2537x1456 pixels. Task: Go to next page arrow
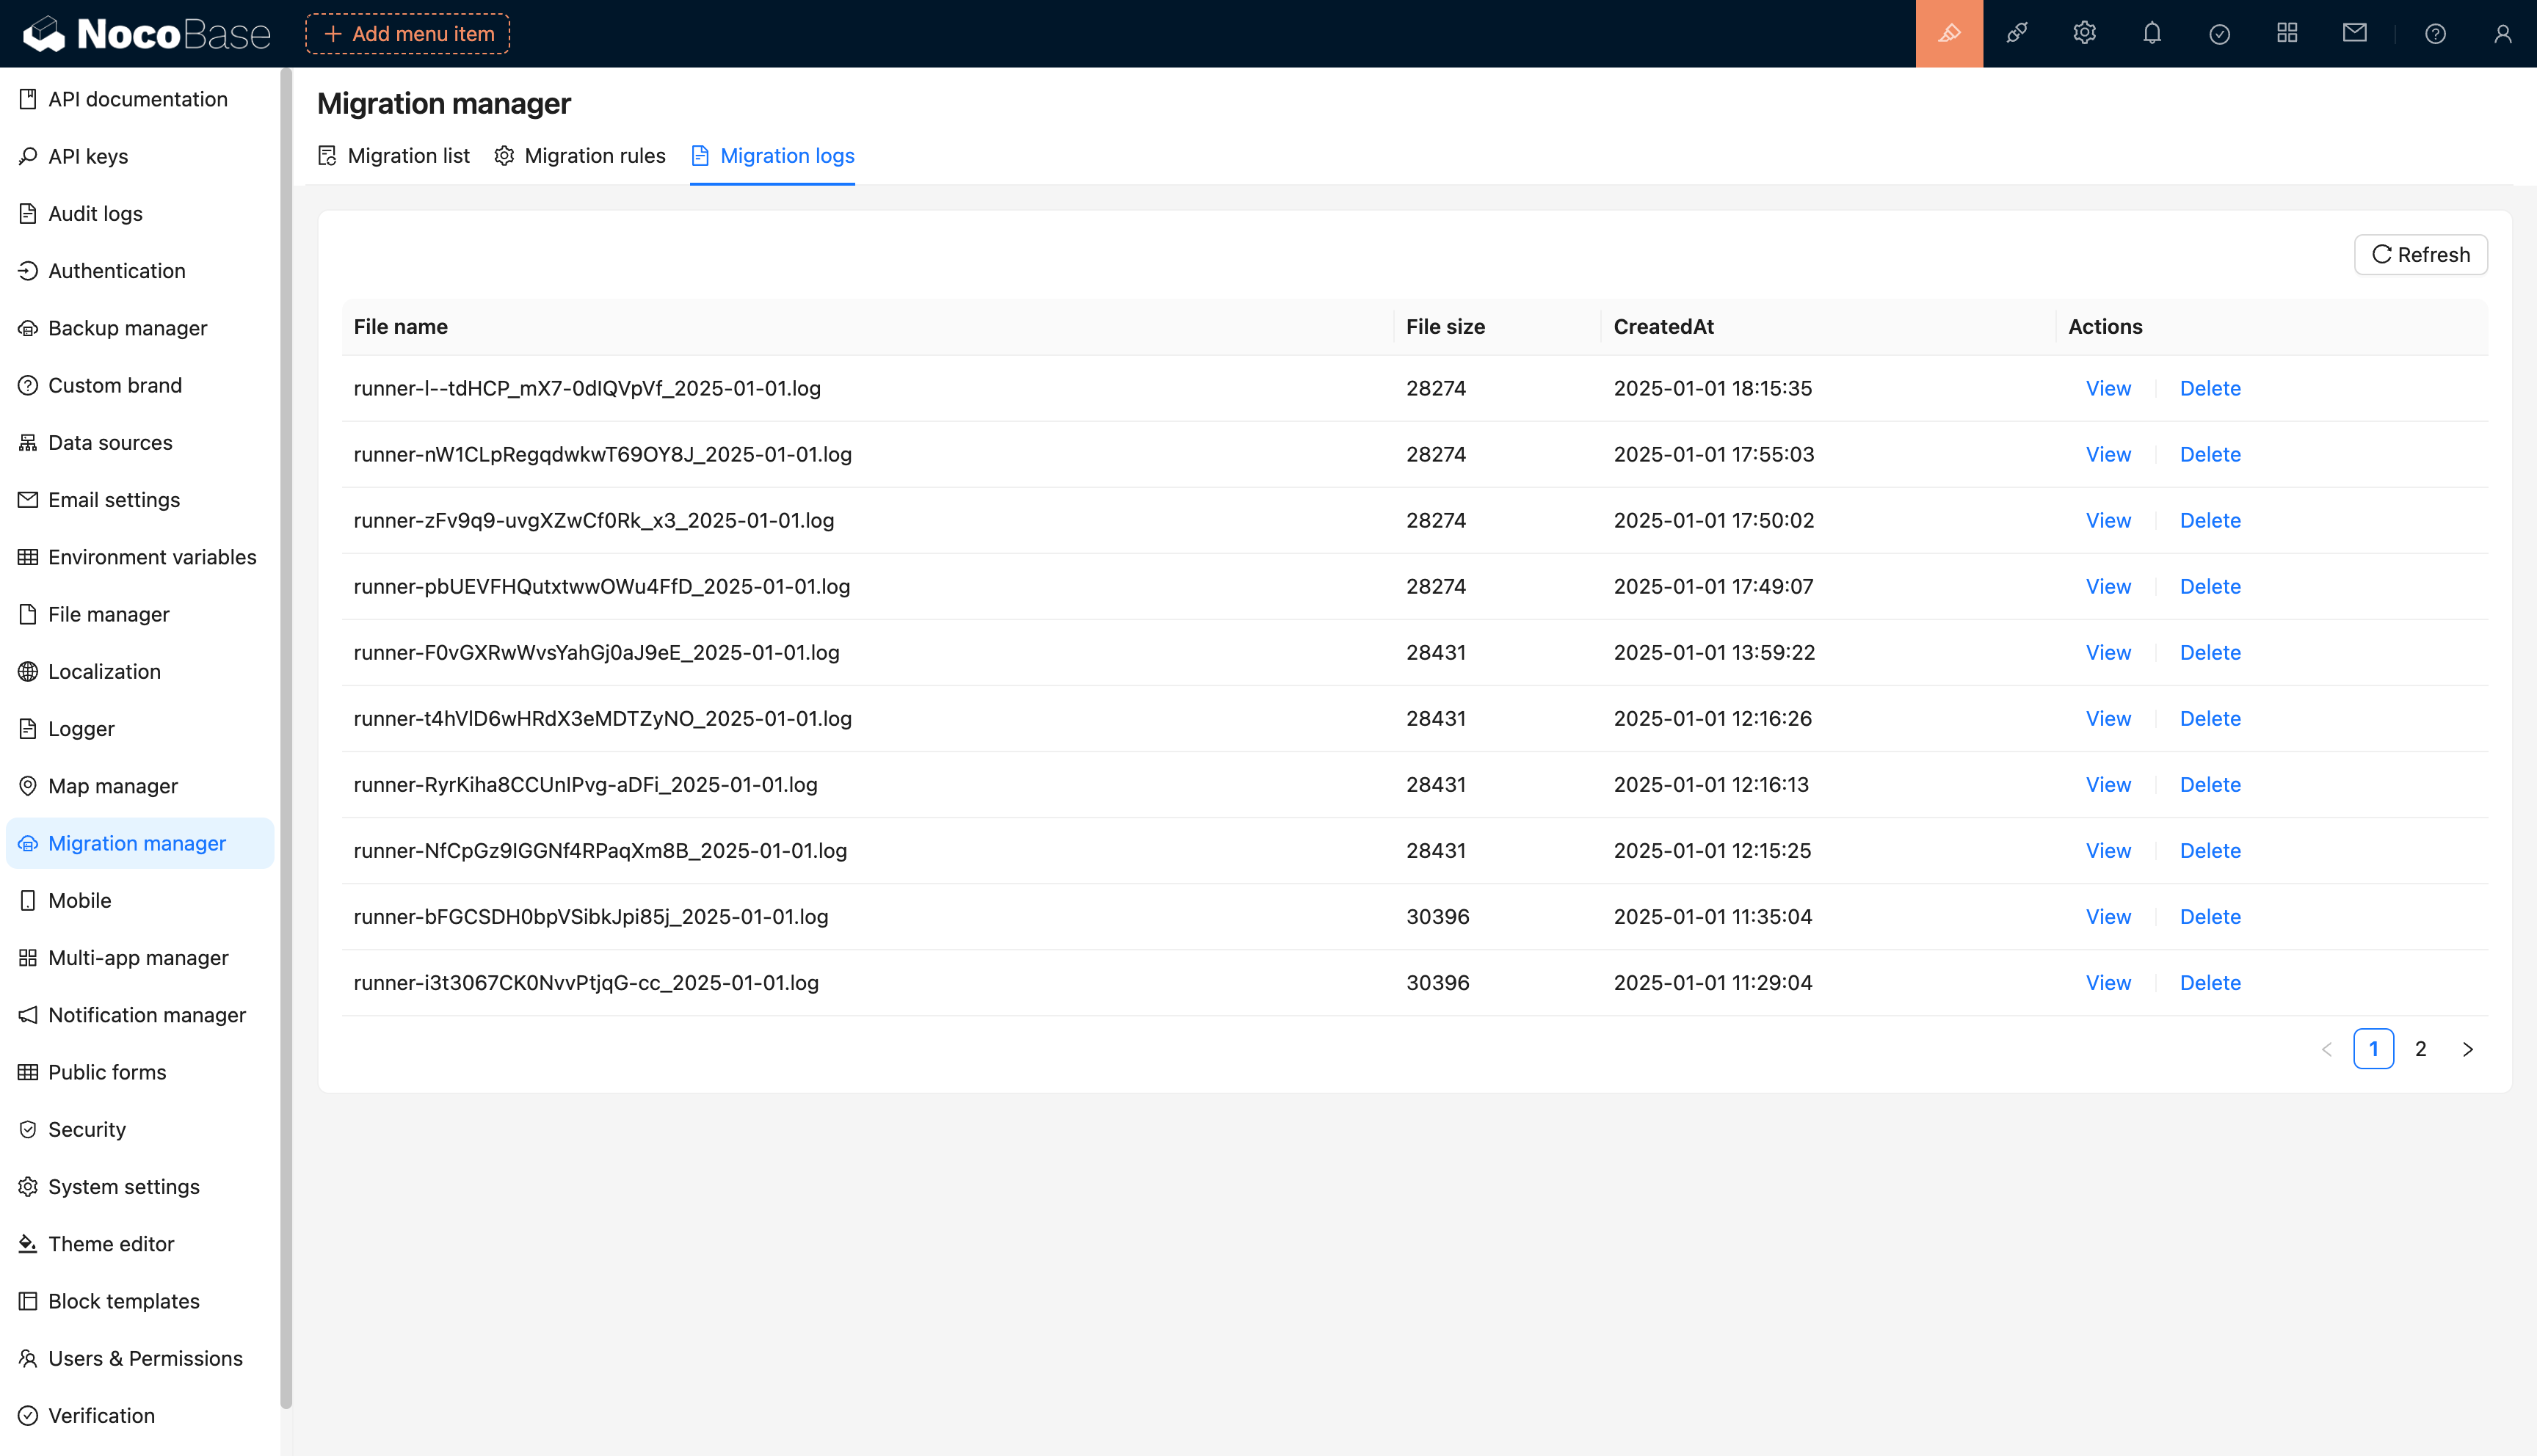coord(2467,1049)
